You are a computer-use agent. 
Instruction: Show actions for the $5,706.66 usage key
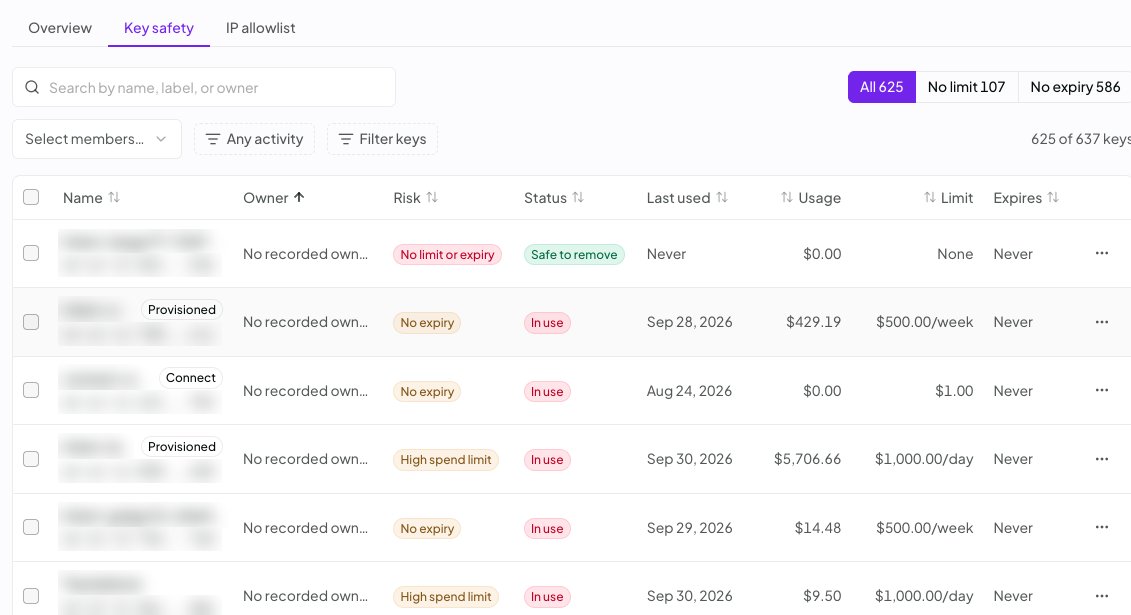click(1101, 459)
